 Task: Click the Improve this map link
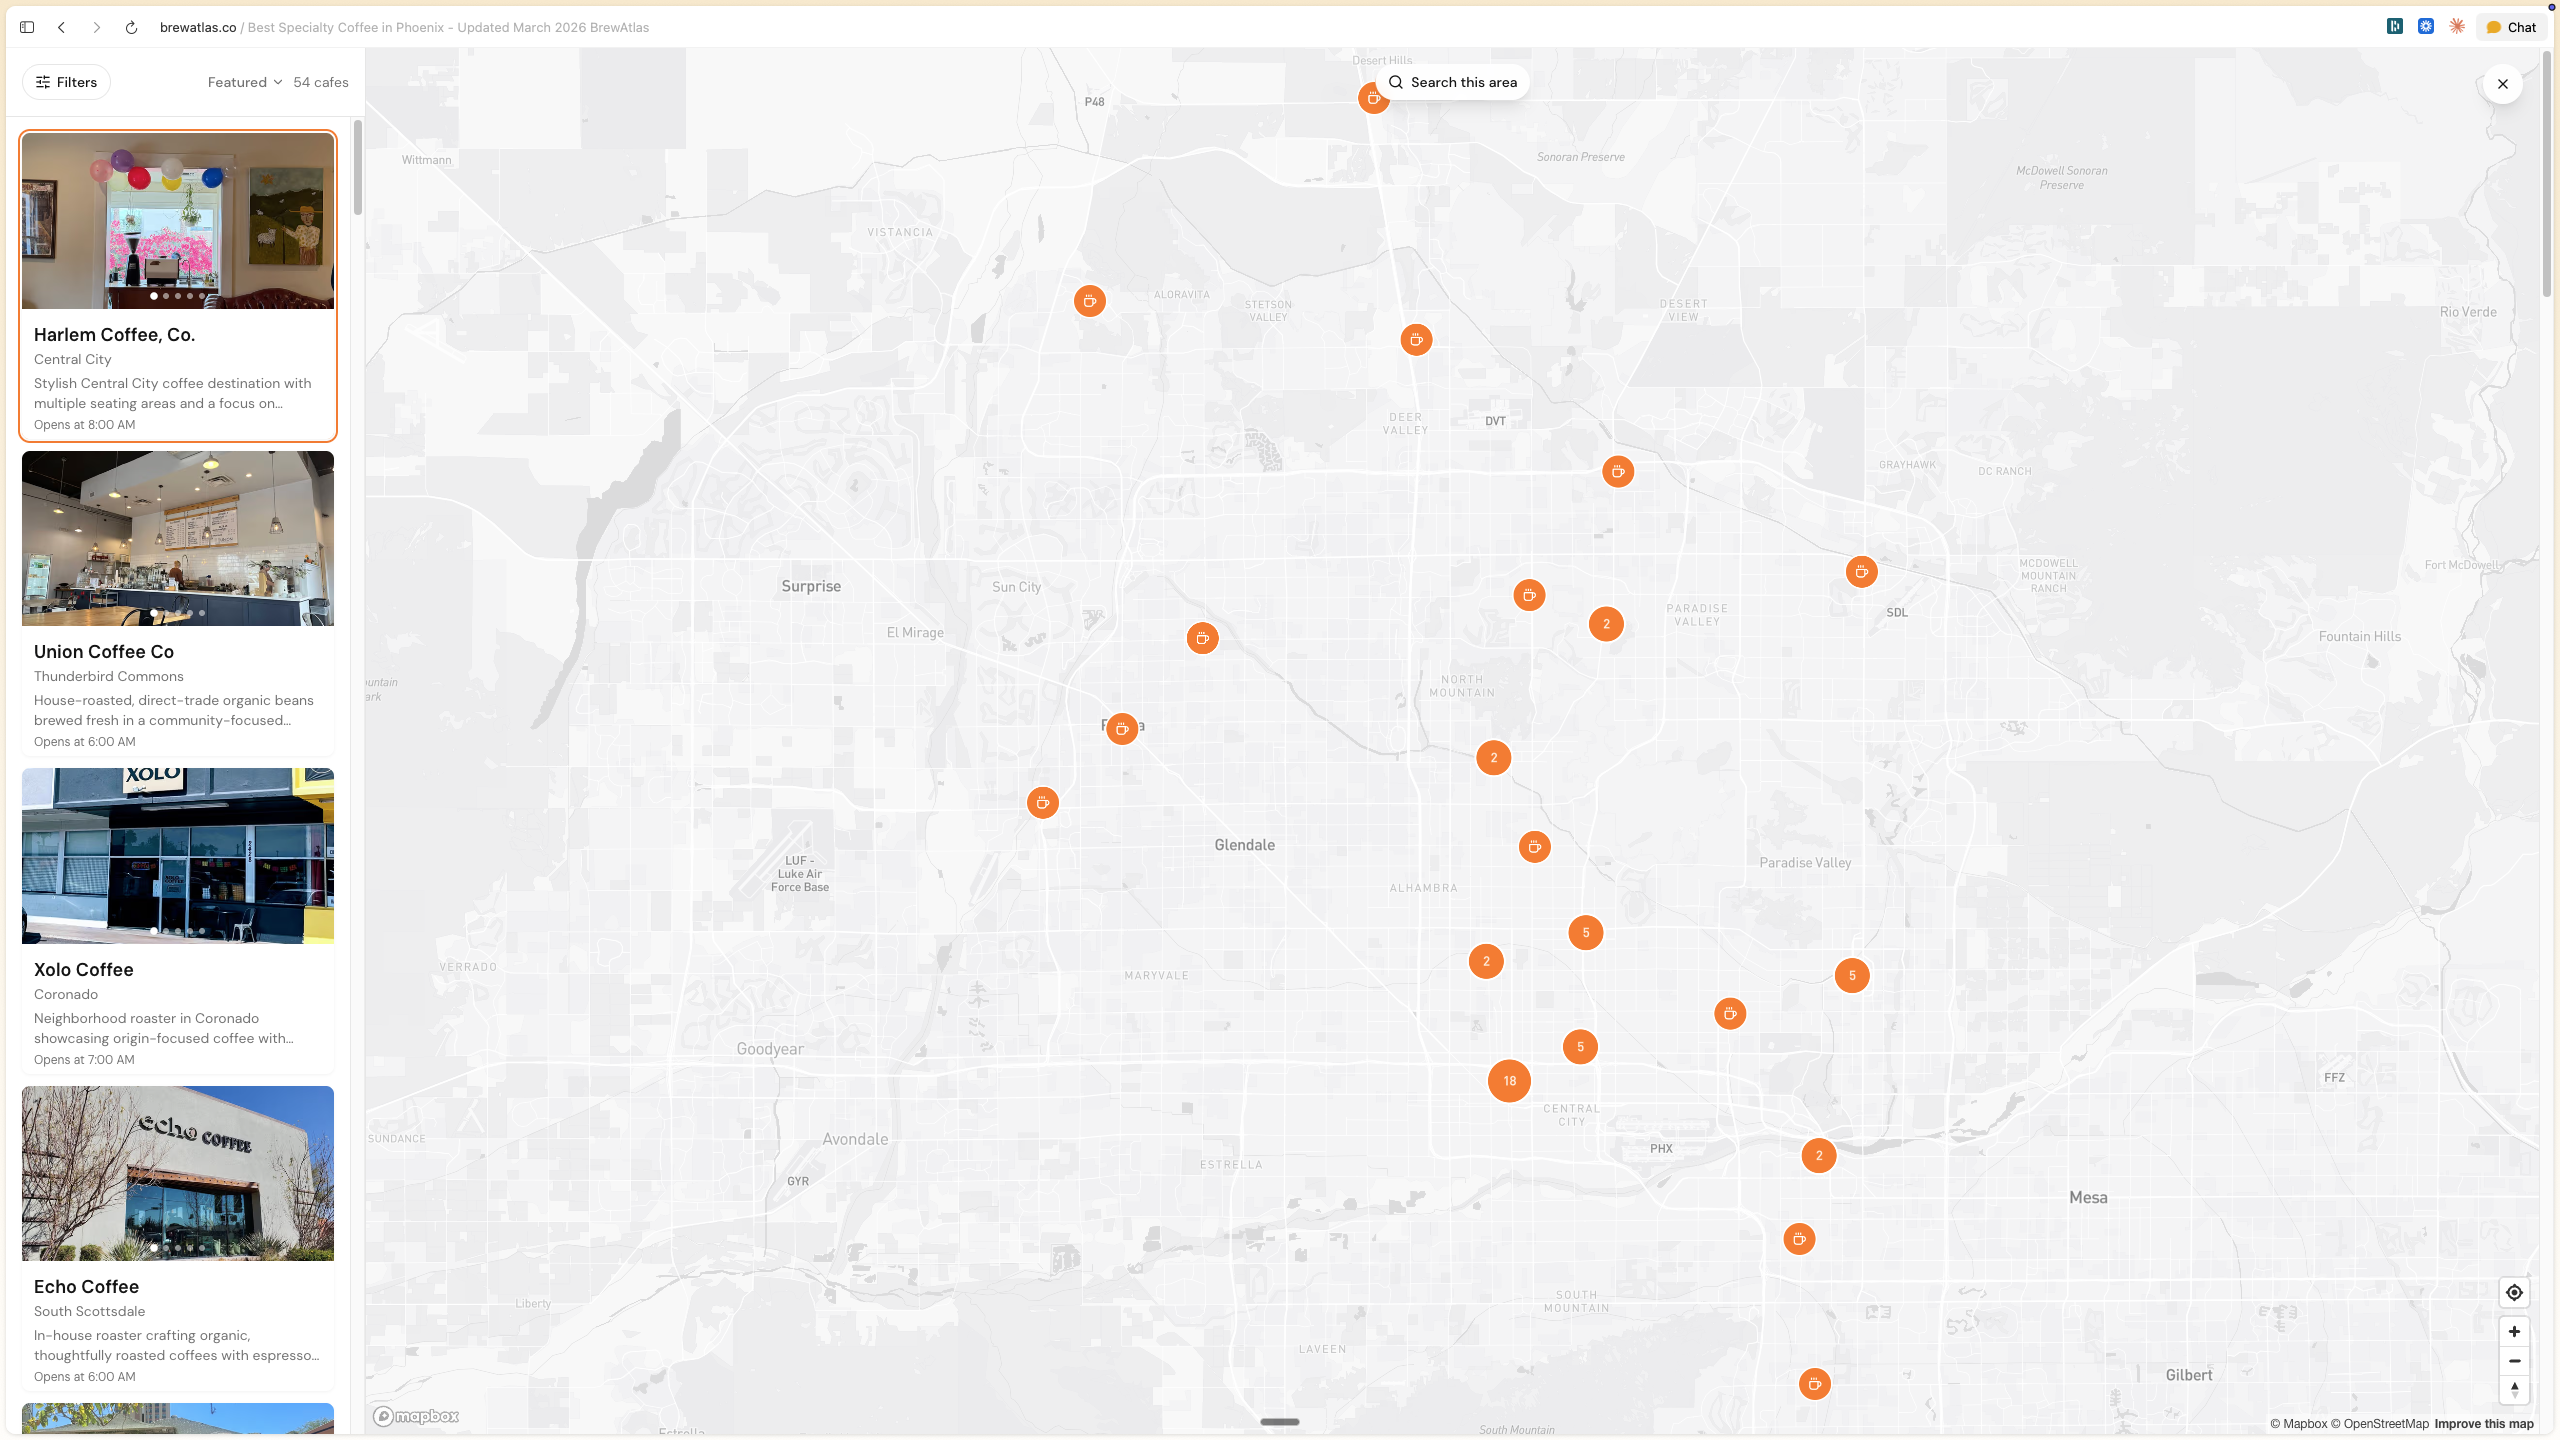click(2483, 1424)
